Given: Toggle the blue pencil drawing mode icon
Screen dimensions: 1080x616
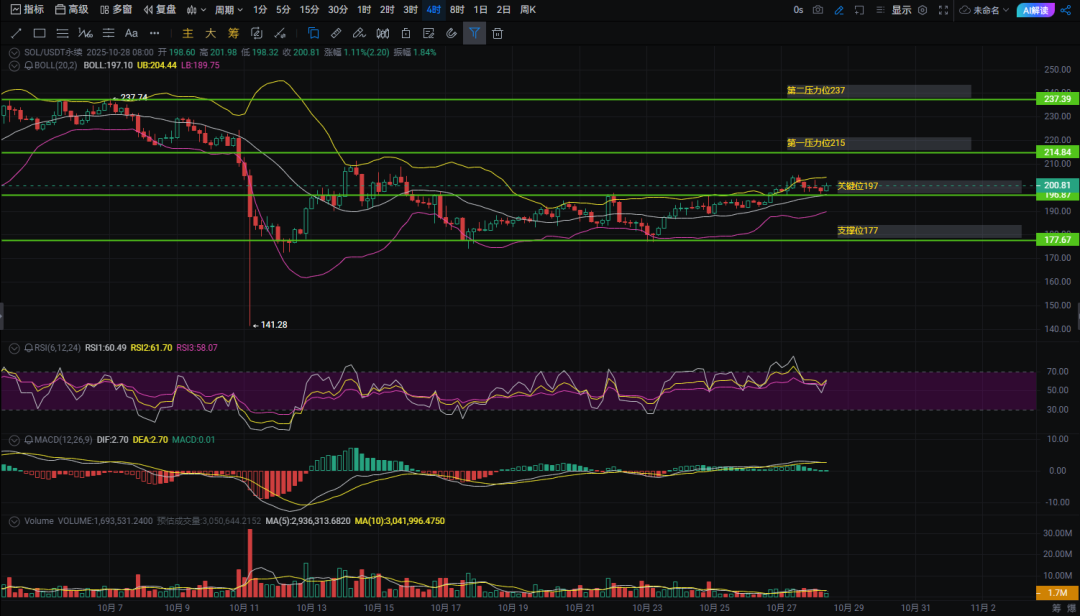Looking at the screenshot, I should pyautogui.click(x=838, y=10).
